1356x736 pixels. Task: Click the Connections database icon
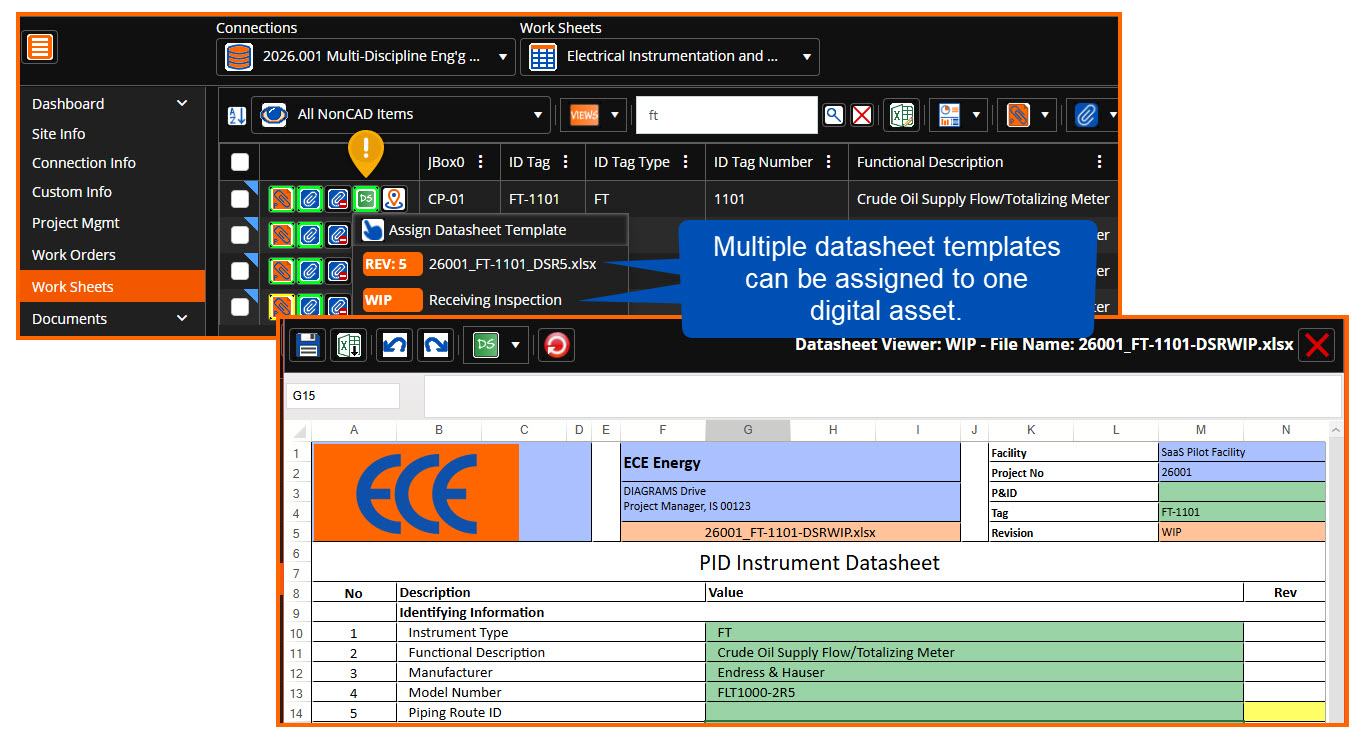(x=239, y=57)
